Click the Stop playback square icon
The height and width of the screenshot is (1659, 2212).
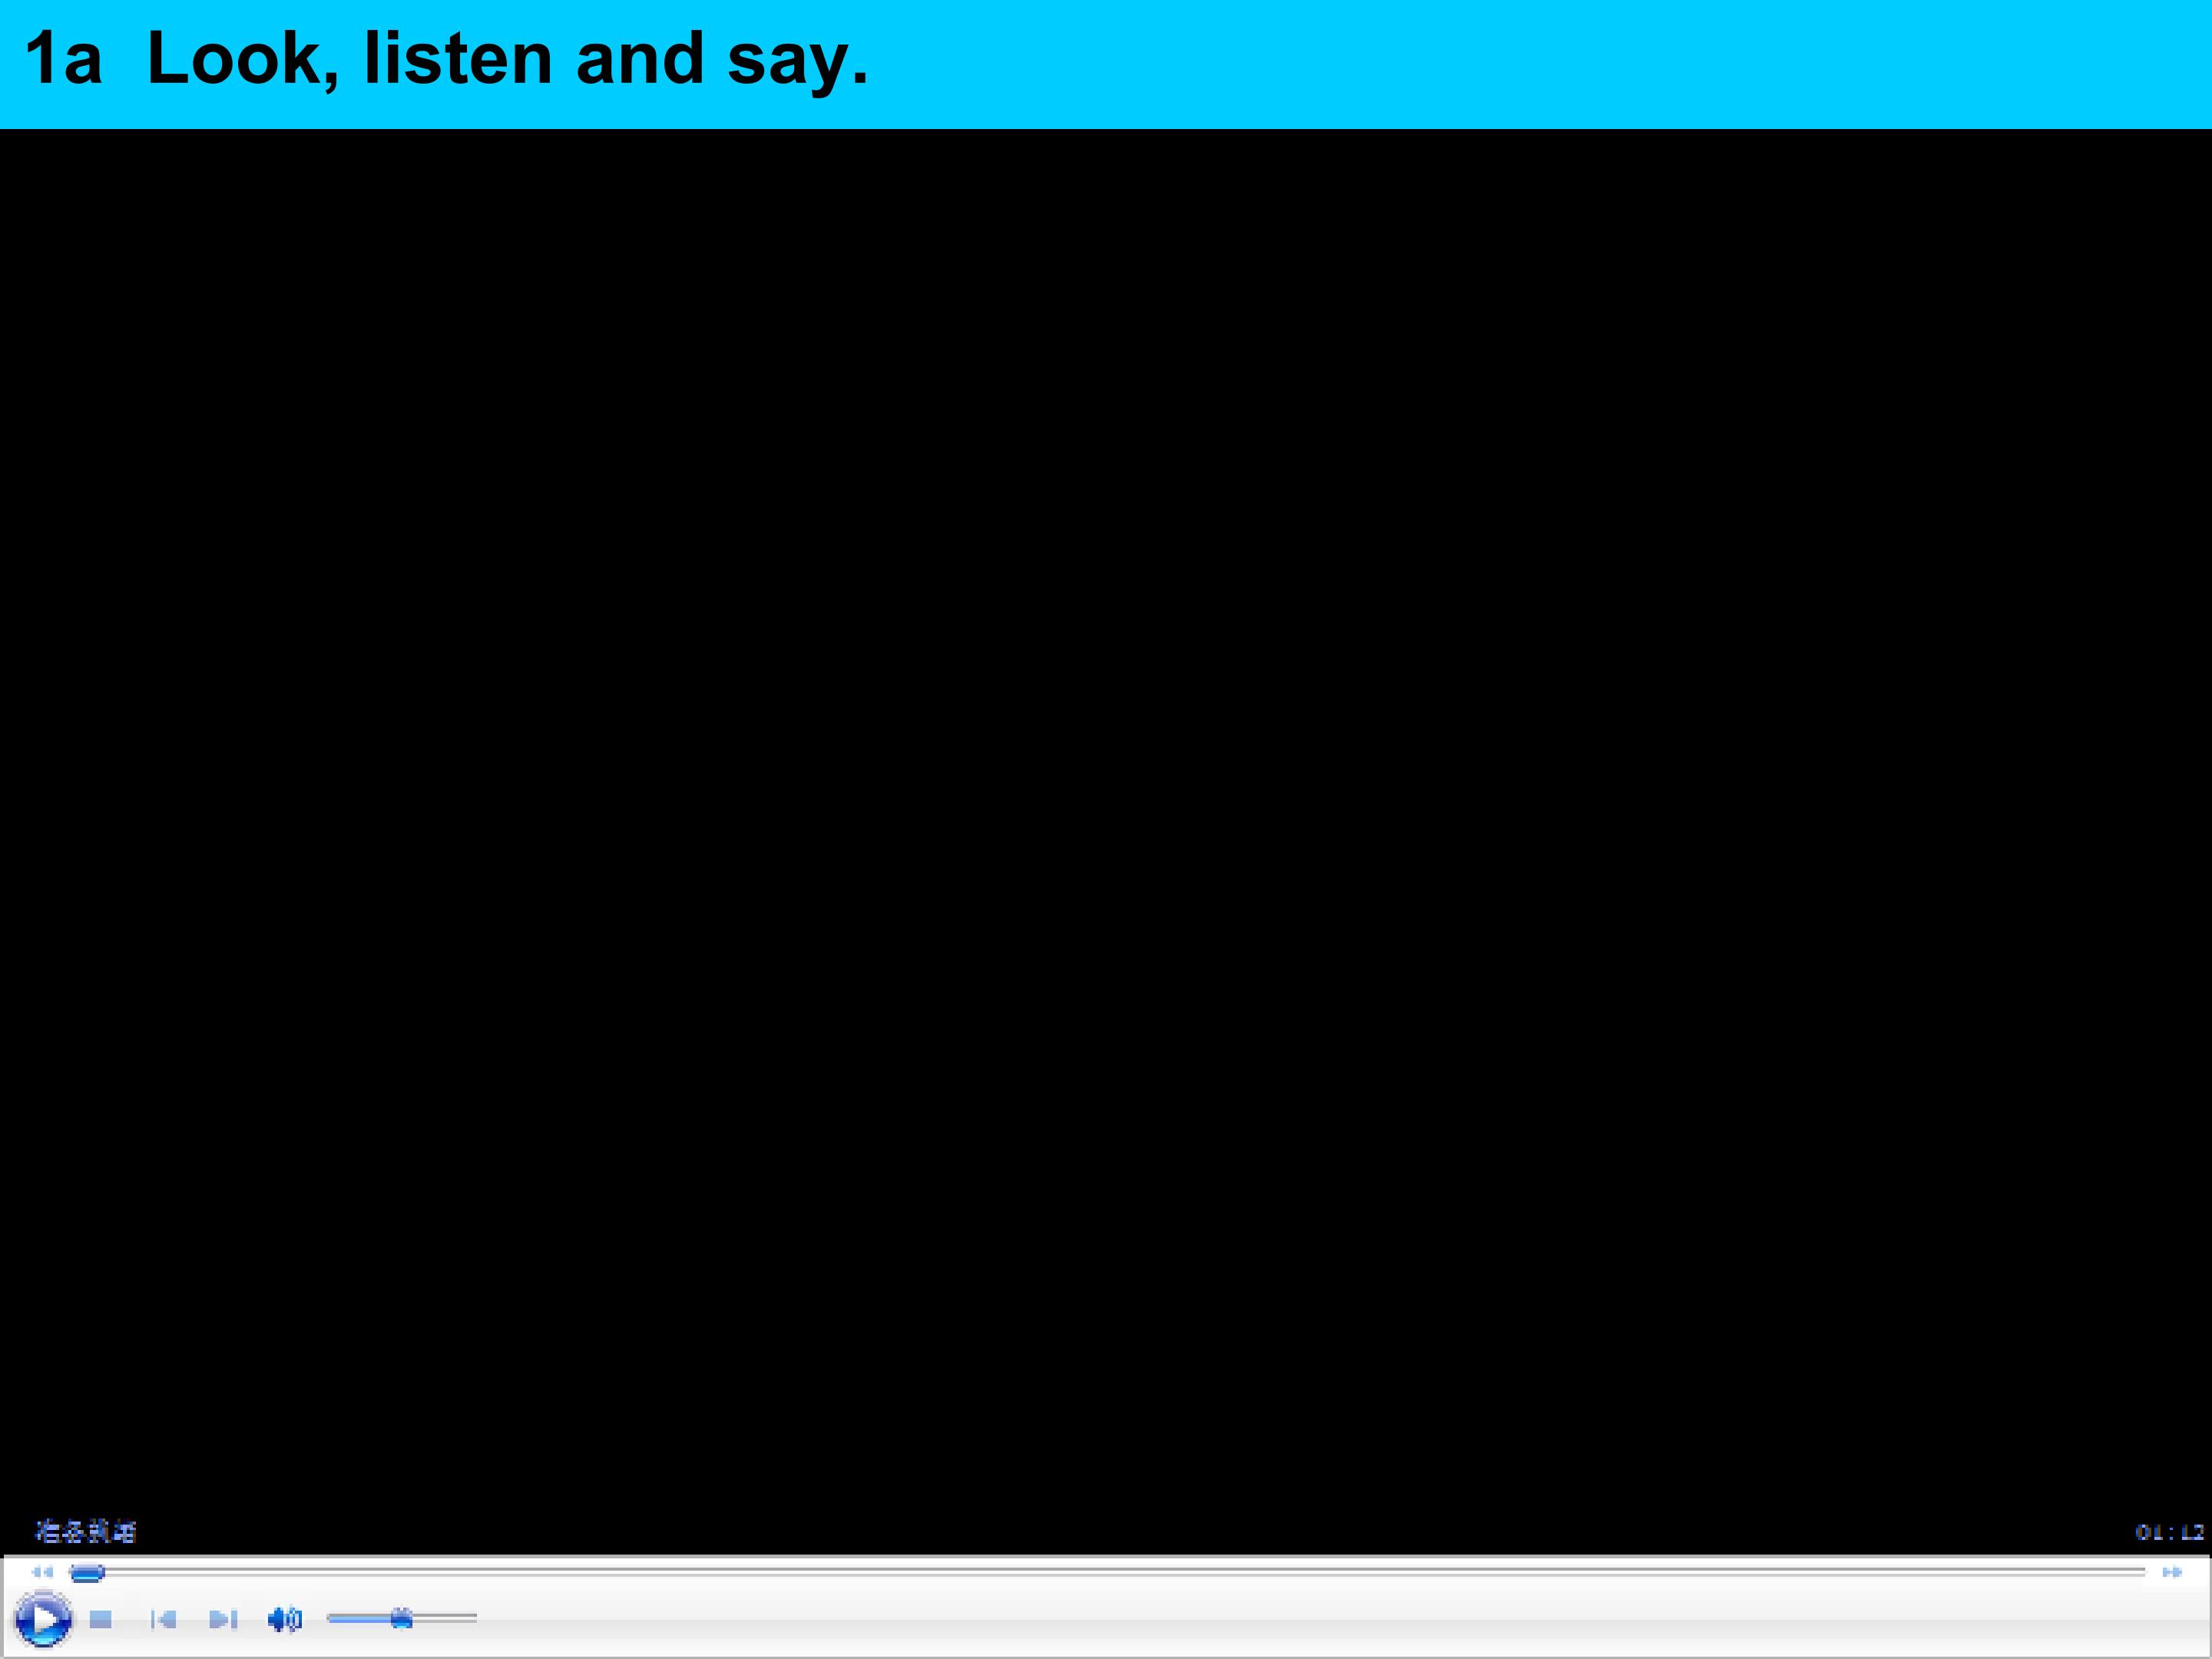click(100, 1619)
